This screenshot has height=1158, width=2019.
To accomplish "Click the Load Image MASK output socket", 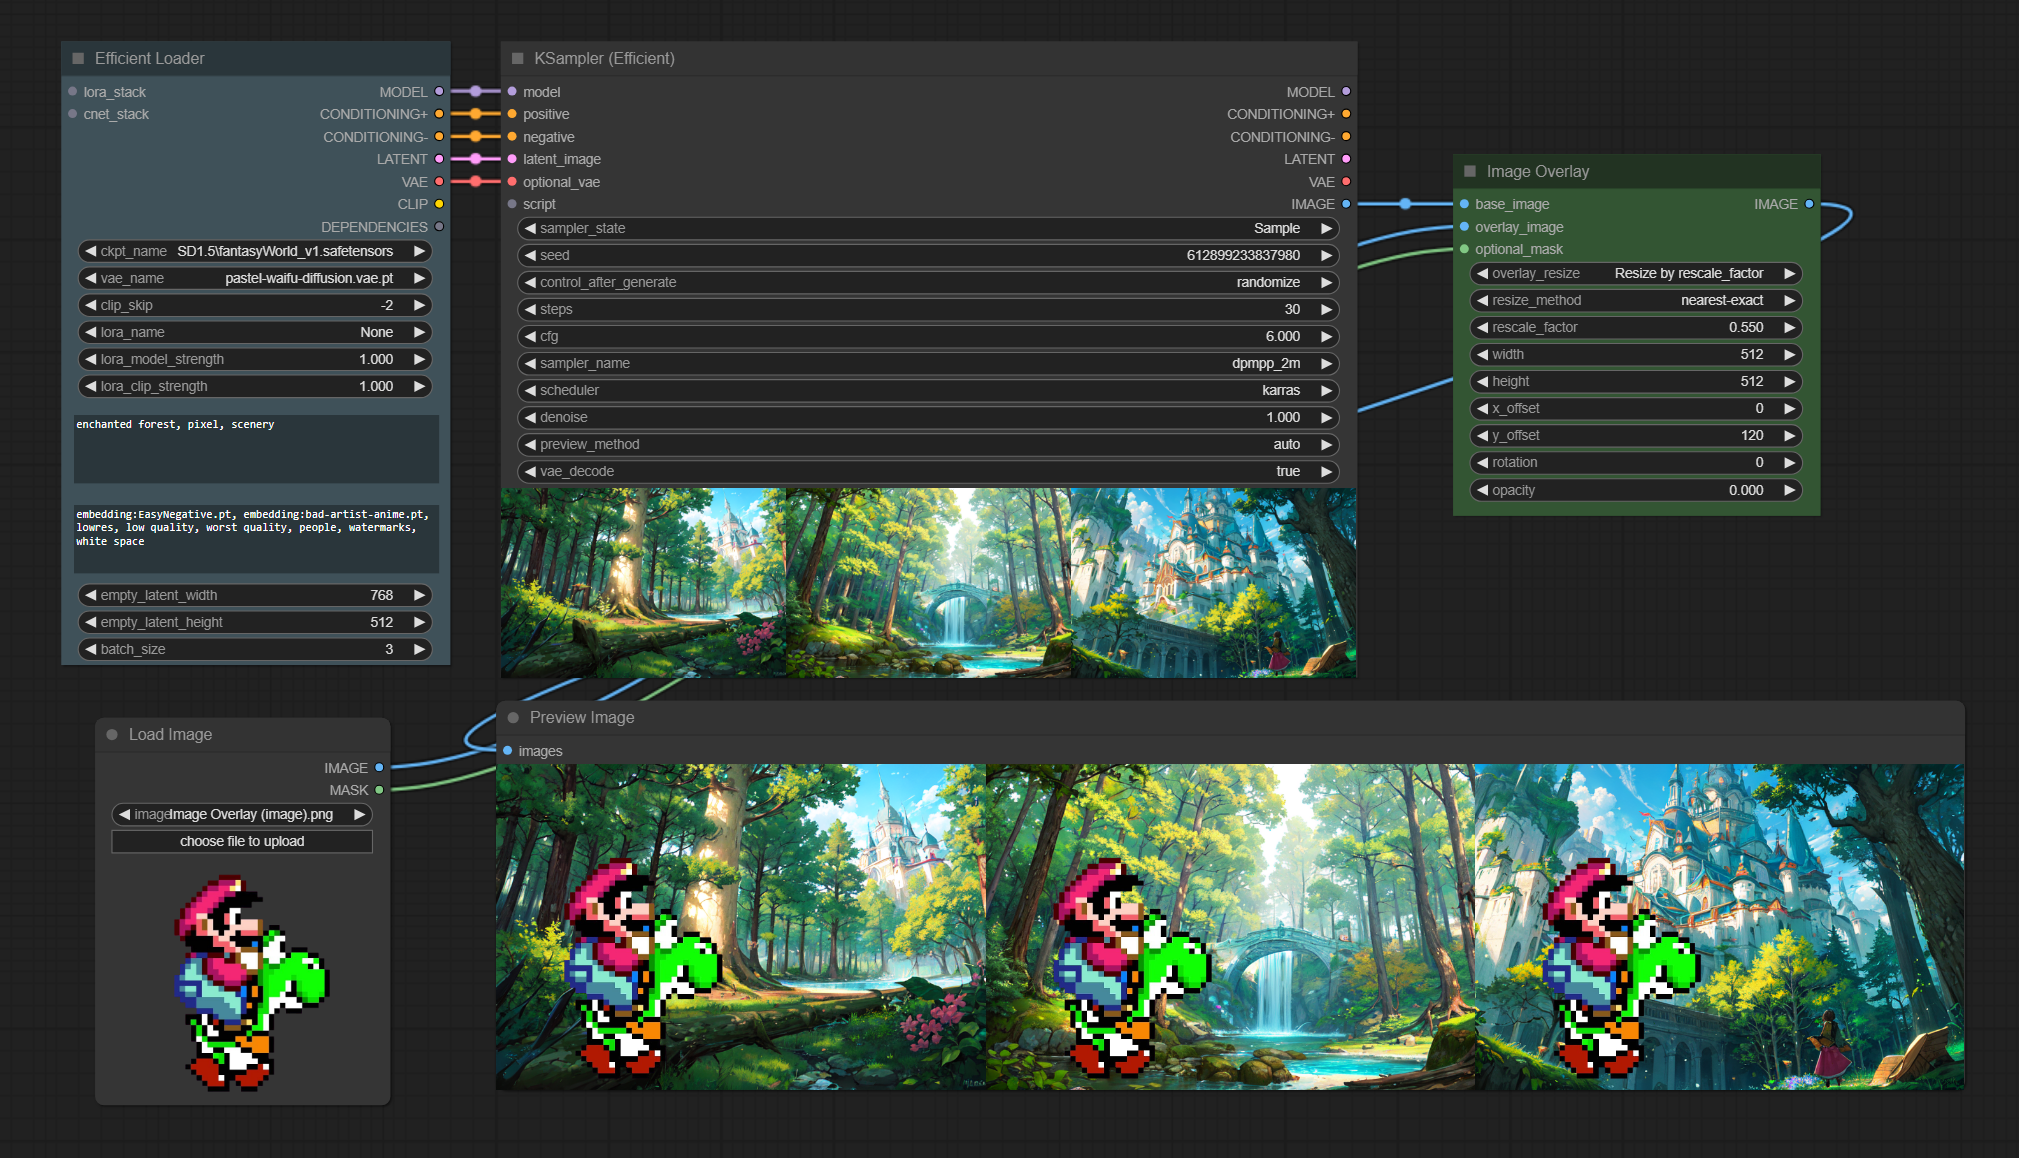I will (379, 790).
